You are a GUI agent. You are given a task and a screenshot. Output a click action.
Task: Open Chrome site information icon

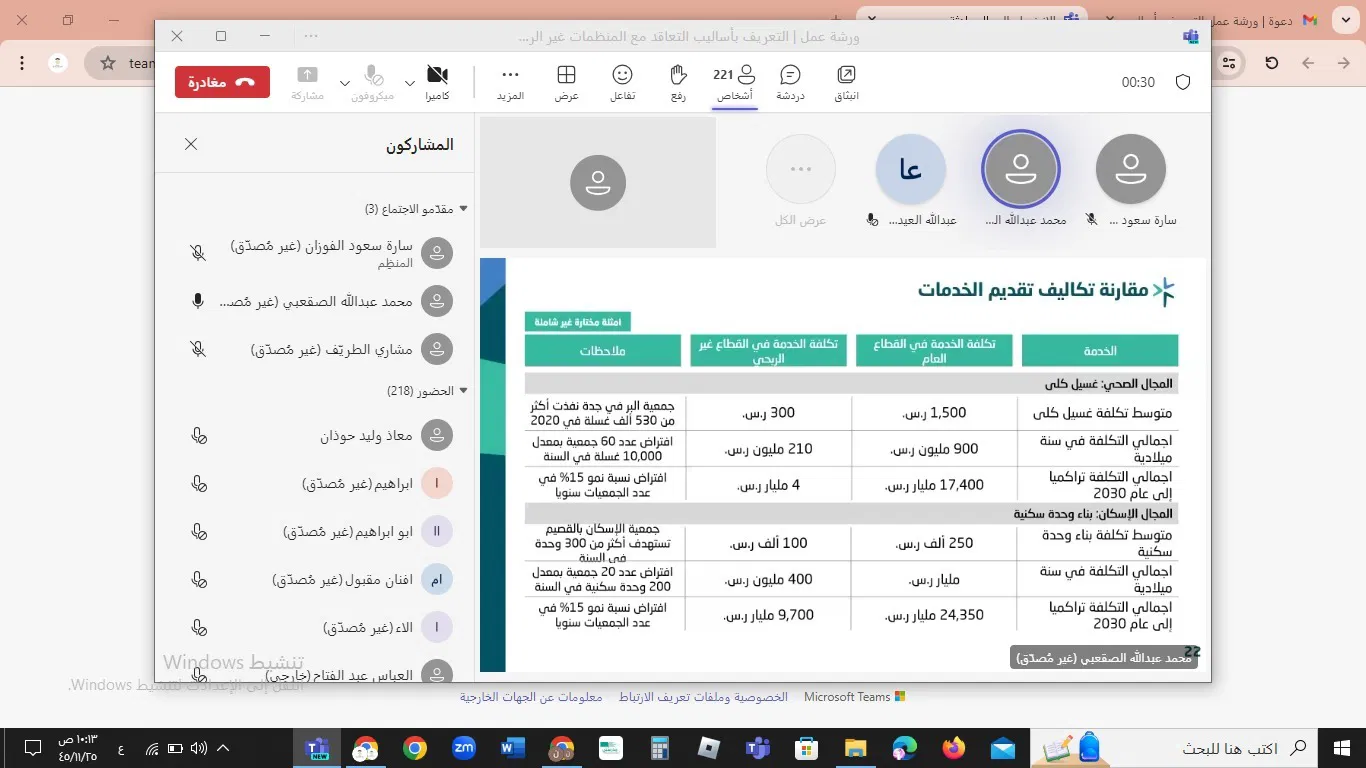1229,63
